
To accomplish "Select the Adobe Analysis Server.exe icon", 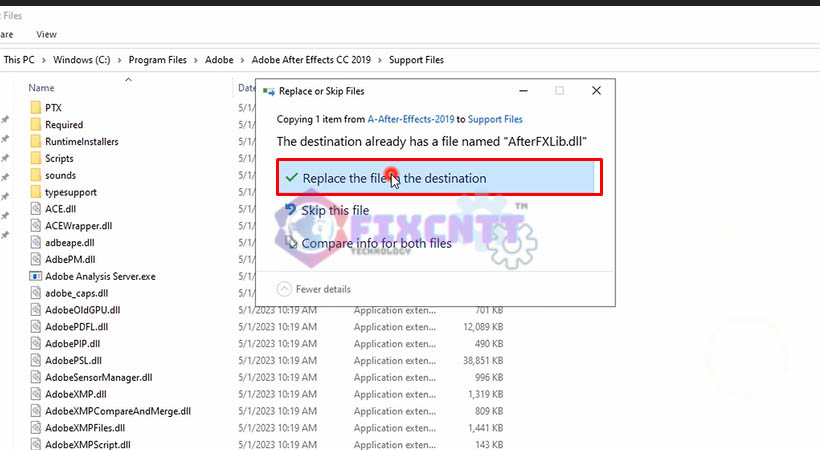I will [36, 276].
